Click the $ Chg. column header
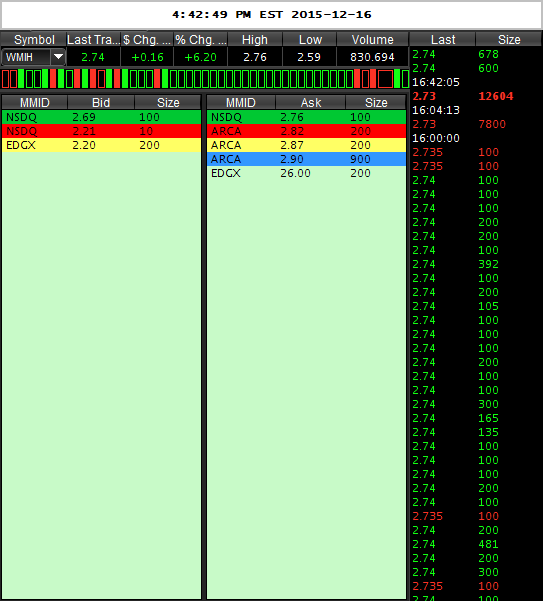This screenshot has width=543, height=601. 147,39
